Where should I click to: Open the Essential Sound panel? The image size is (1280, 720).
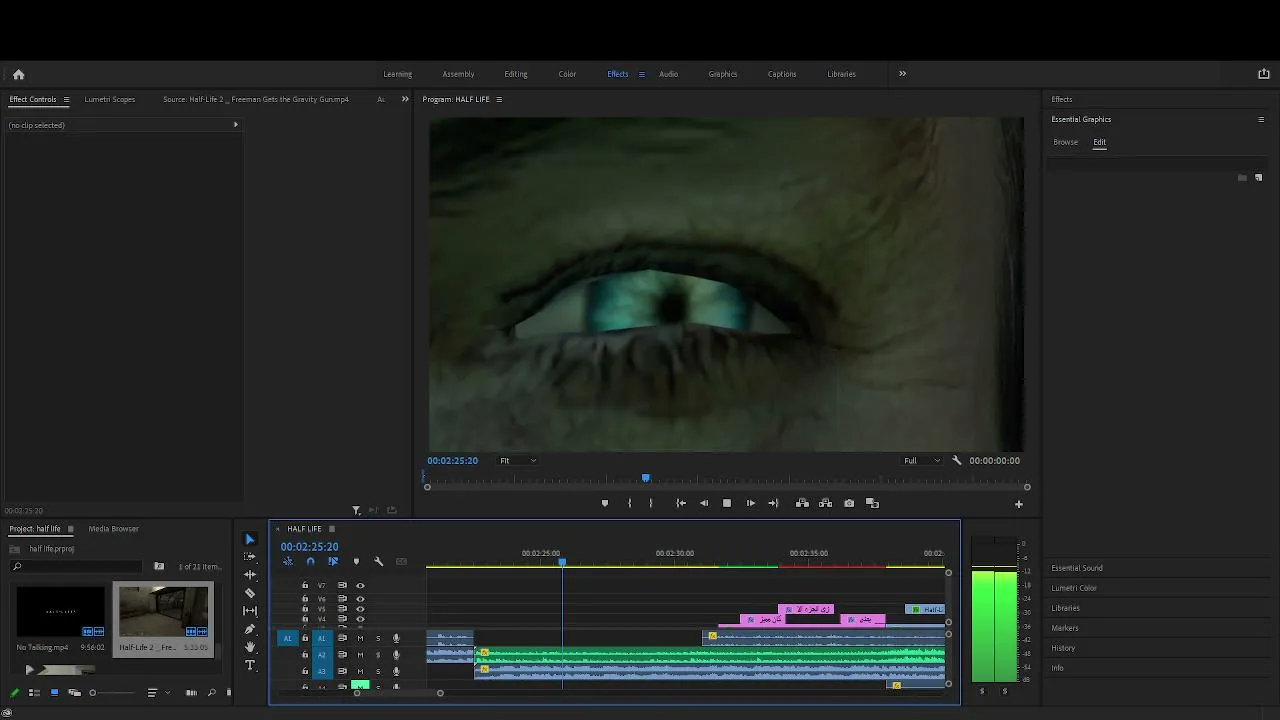point(1077,568)
